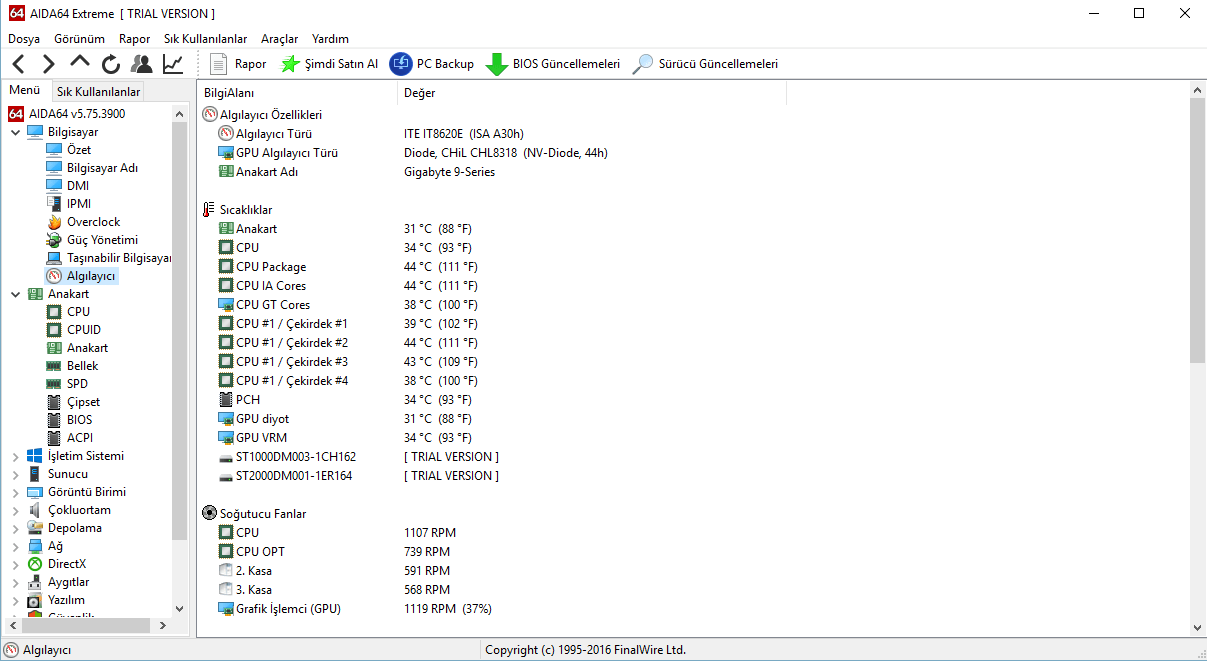Expand the Çokluortam tree node
The image size is (1207, 661).
coord(15,510)
